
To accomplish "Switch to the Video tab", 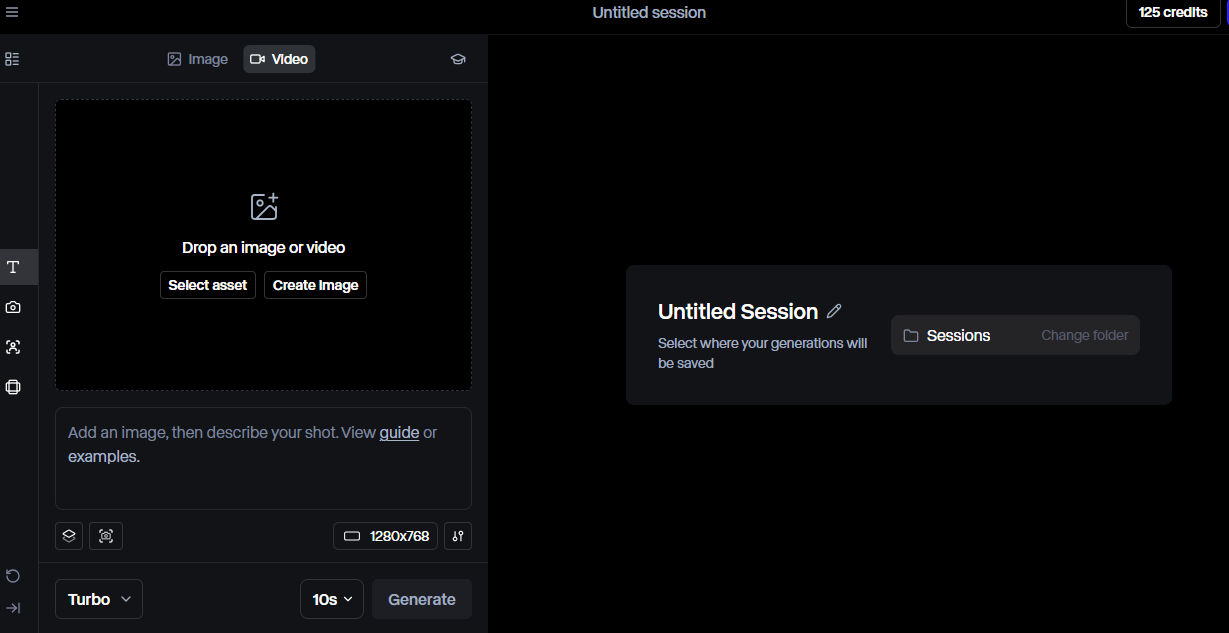I will 279,59.
